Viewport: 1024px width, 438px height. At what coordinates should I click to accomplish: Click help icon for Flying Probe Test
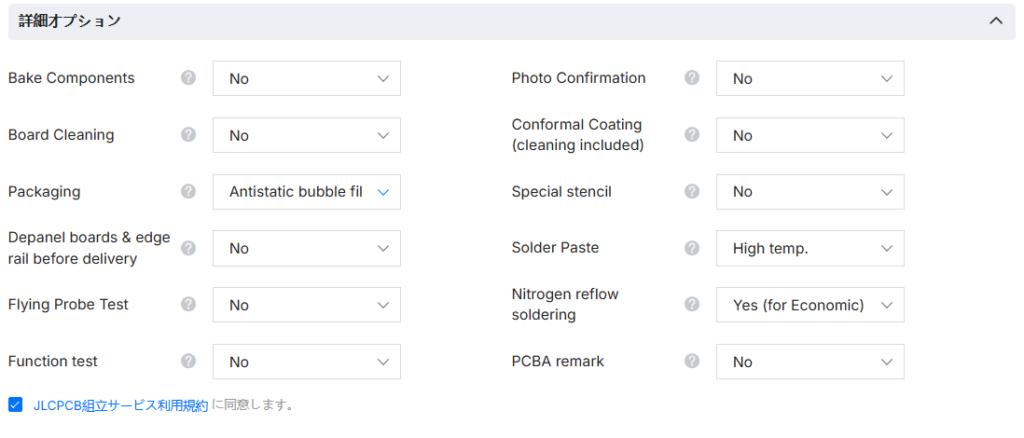[188, 304]
